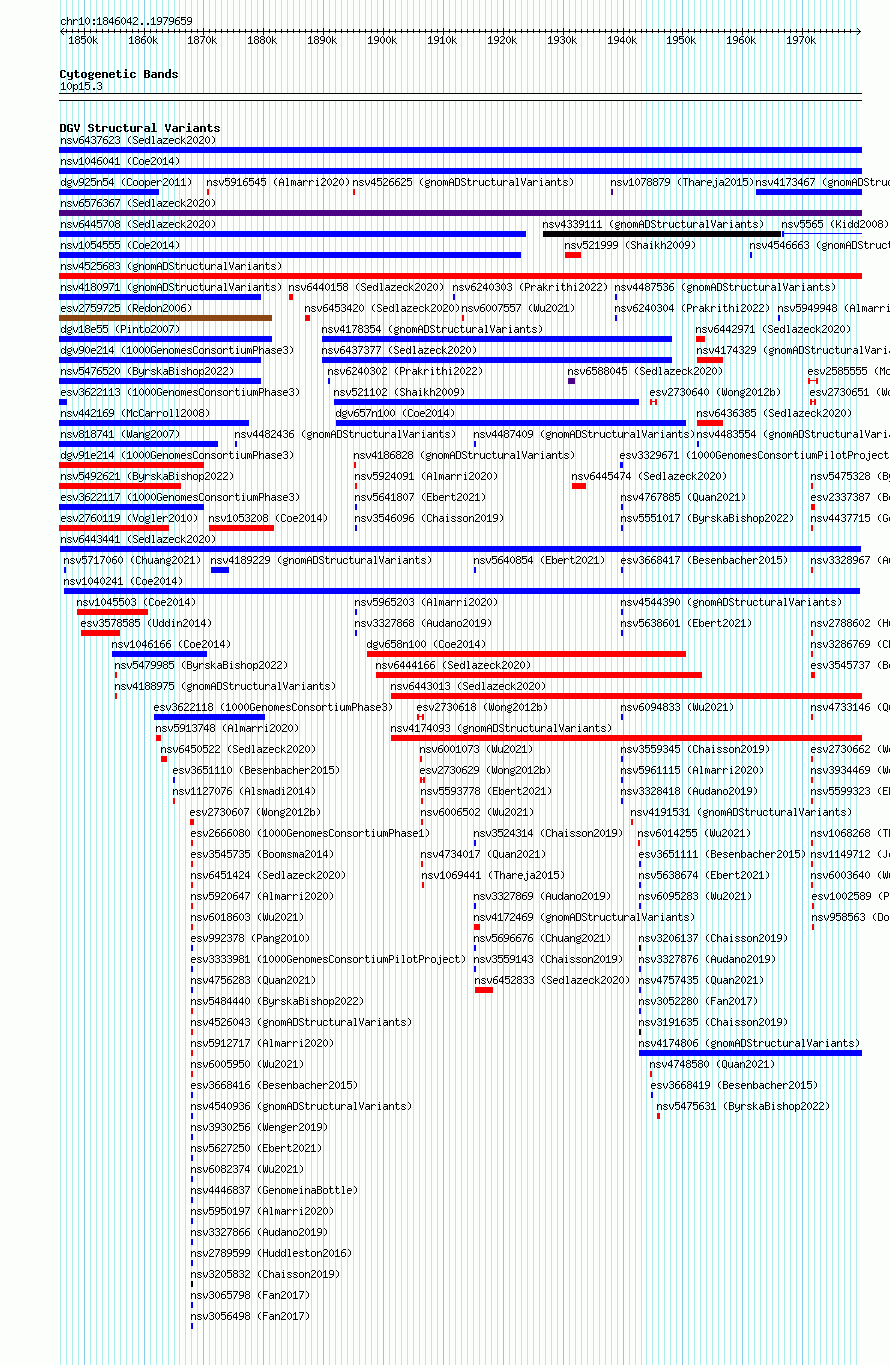Click the red bar under dgv91e214
Screen dimensions: 890x1365
132,465
